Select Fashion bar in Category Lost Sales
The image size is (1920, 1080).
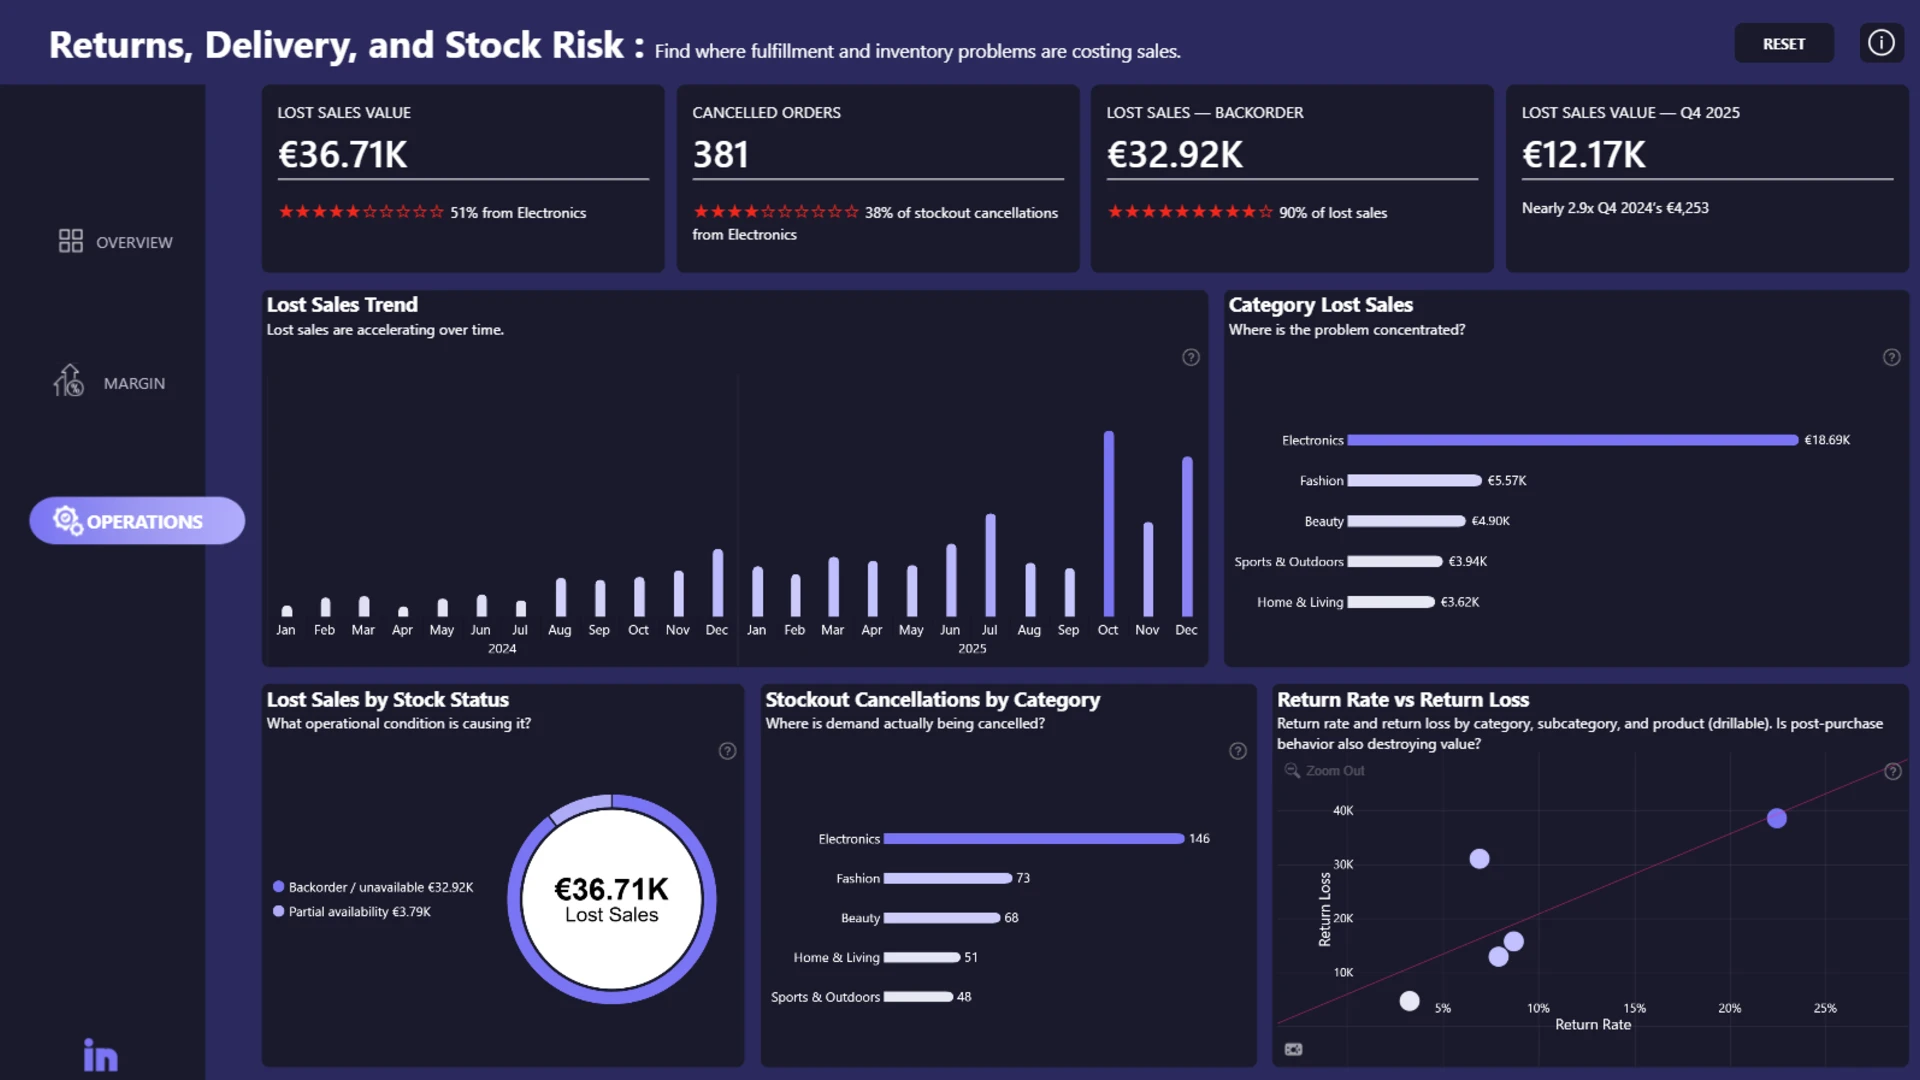[x=1414, y=481]
